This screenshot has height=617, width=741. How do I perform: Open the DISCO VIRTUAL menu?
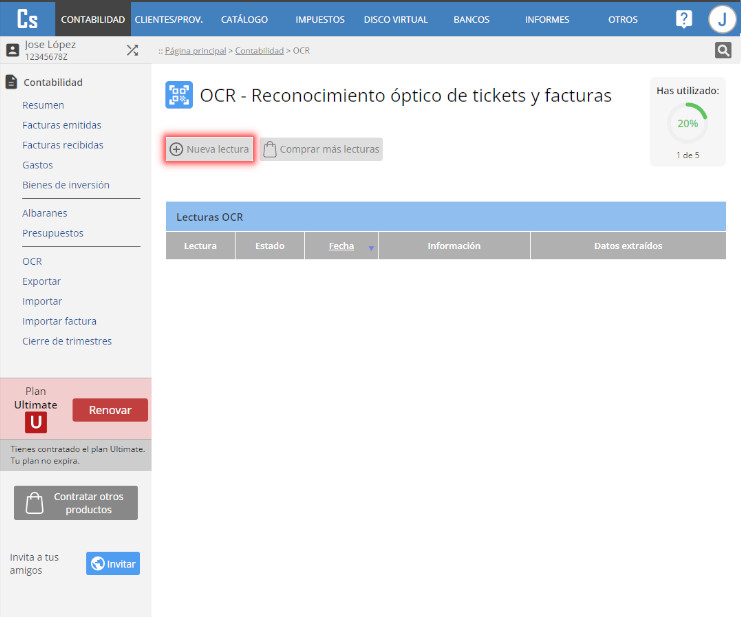tap(396, 19)
